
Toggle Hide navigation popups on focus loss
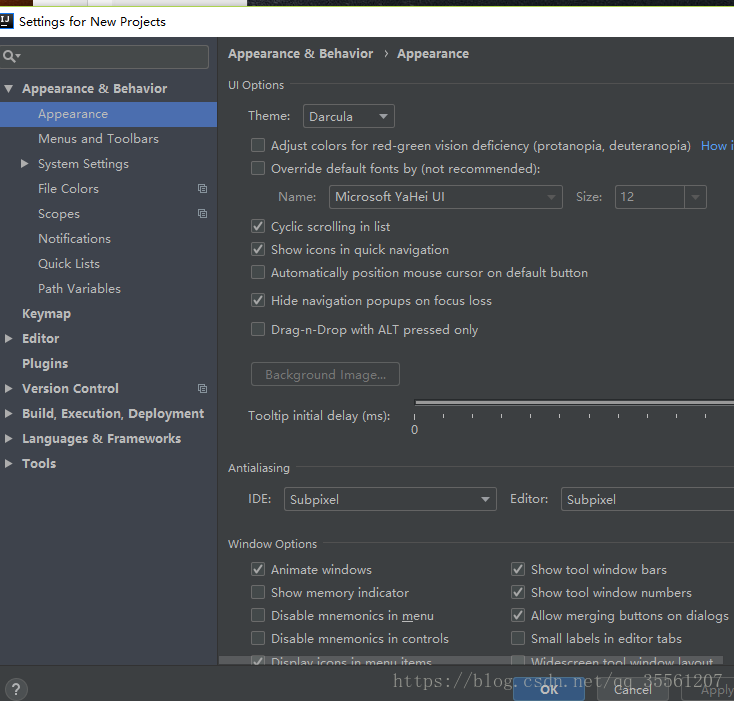point(258,300)
